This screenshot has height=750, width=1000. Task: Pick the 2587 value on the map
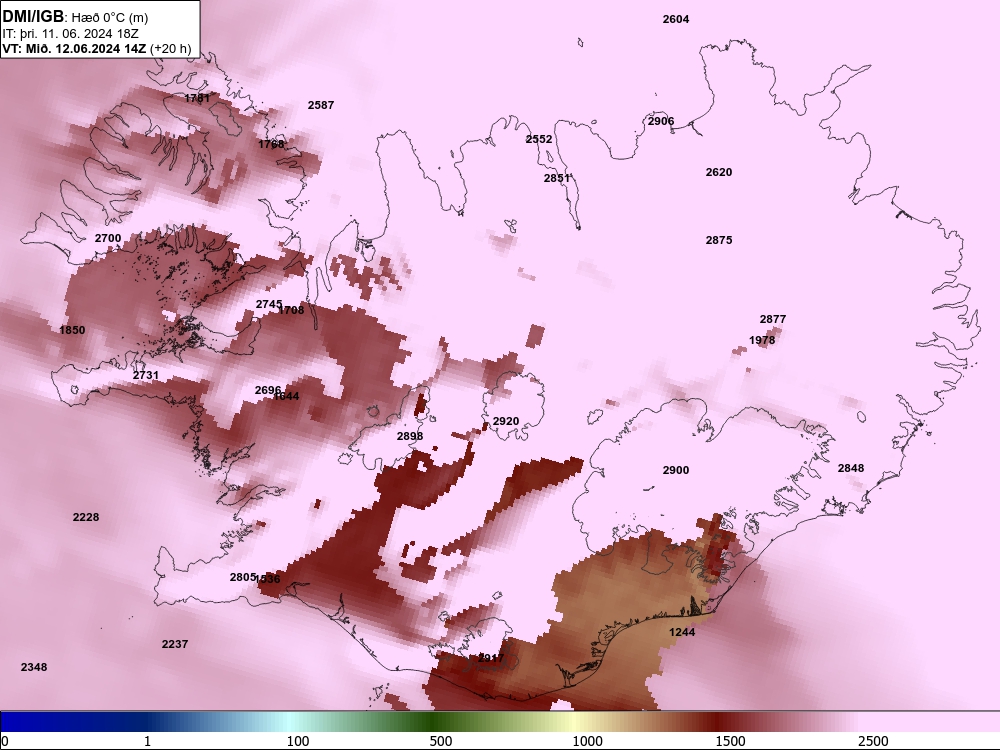pos(321,105)
